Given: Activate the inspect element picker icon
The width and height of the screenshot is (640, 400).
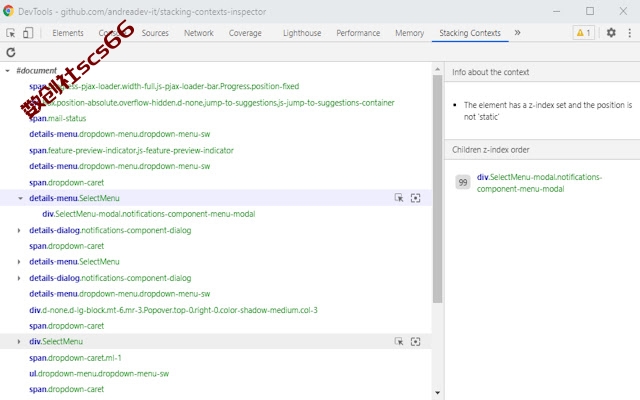Looking at the screenshot, I should (11, 33).
